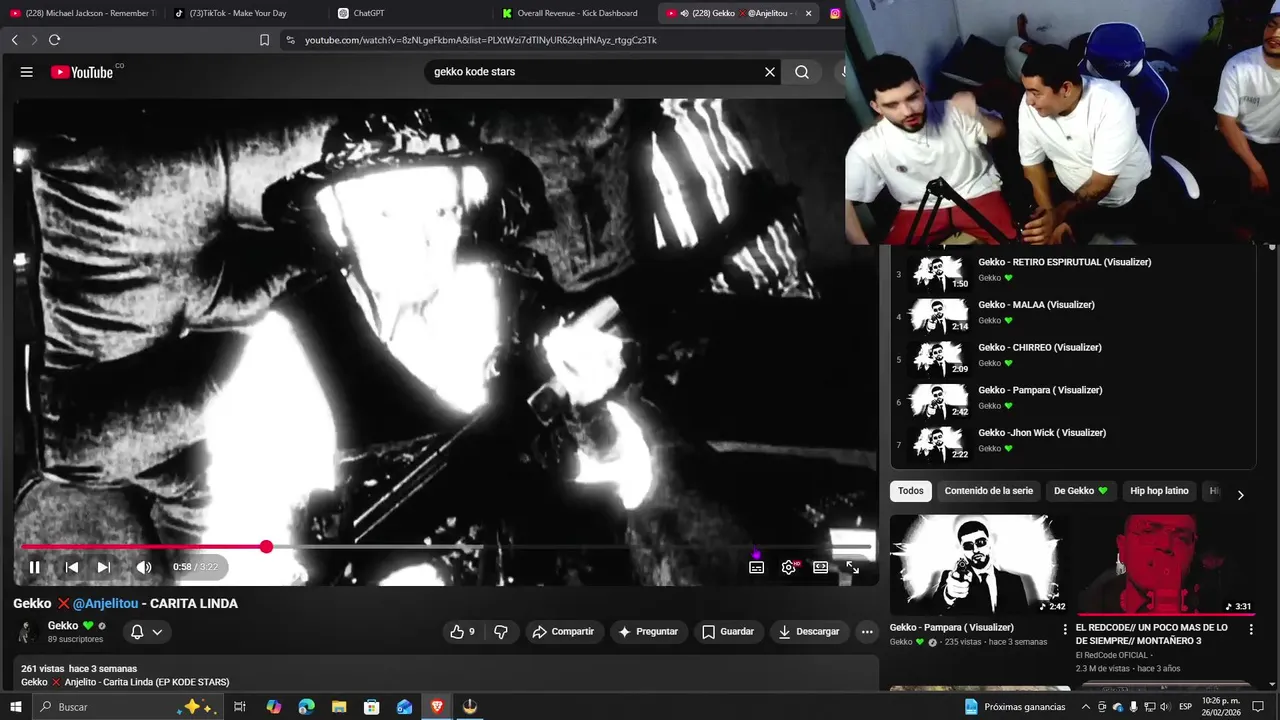The width and height of the screenshot is (1280, 720).
Task: Open more actions three-dot menu
Action: [x=867, y=632]
